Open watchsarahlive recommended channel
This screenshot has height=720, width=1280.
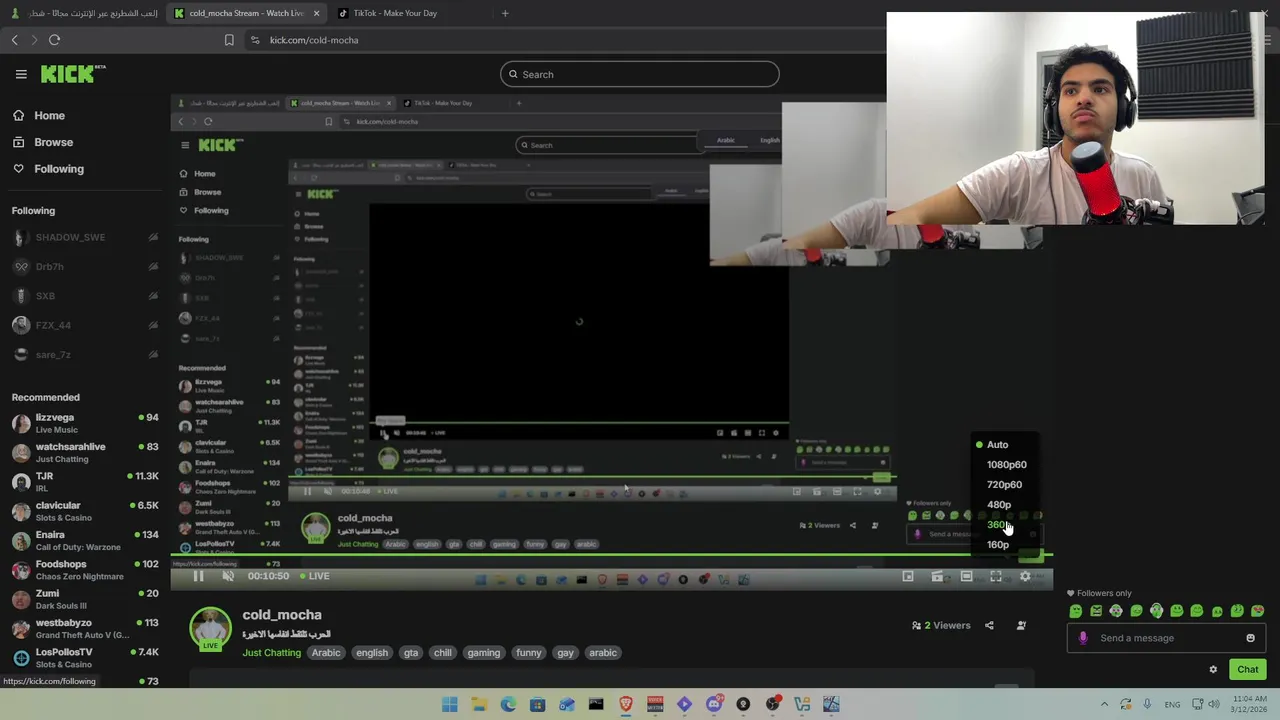(85, 453)
